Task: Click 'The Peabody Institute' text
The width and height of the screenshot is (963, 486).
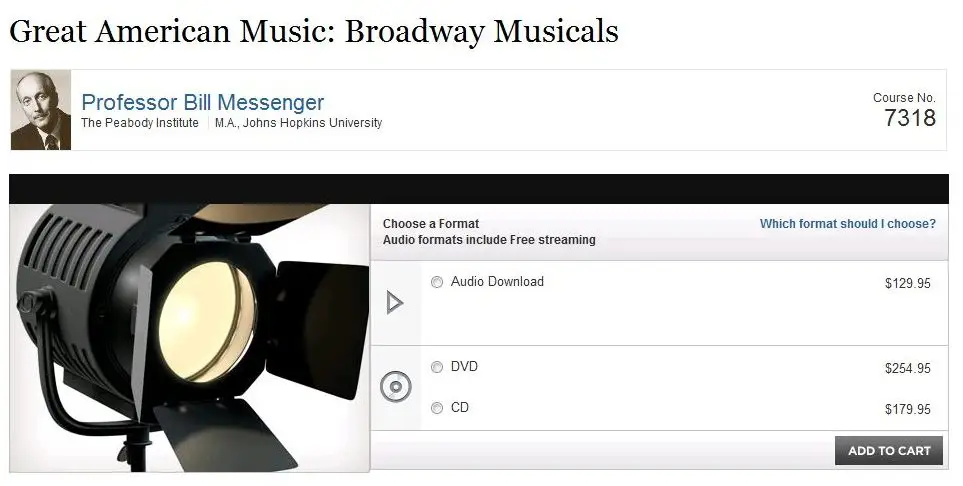Action: click(140, 123)
